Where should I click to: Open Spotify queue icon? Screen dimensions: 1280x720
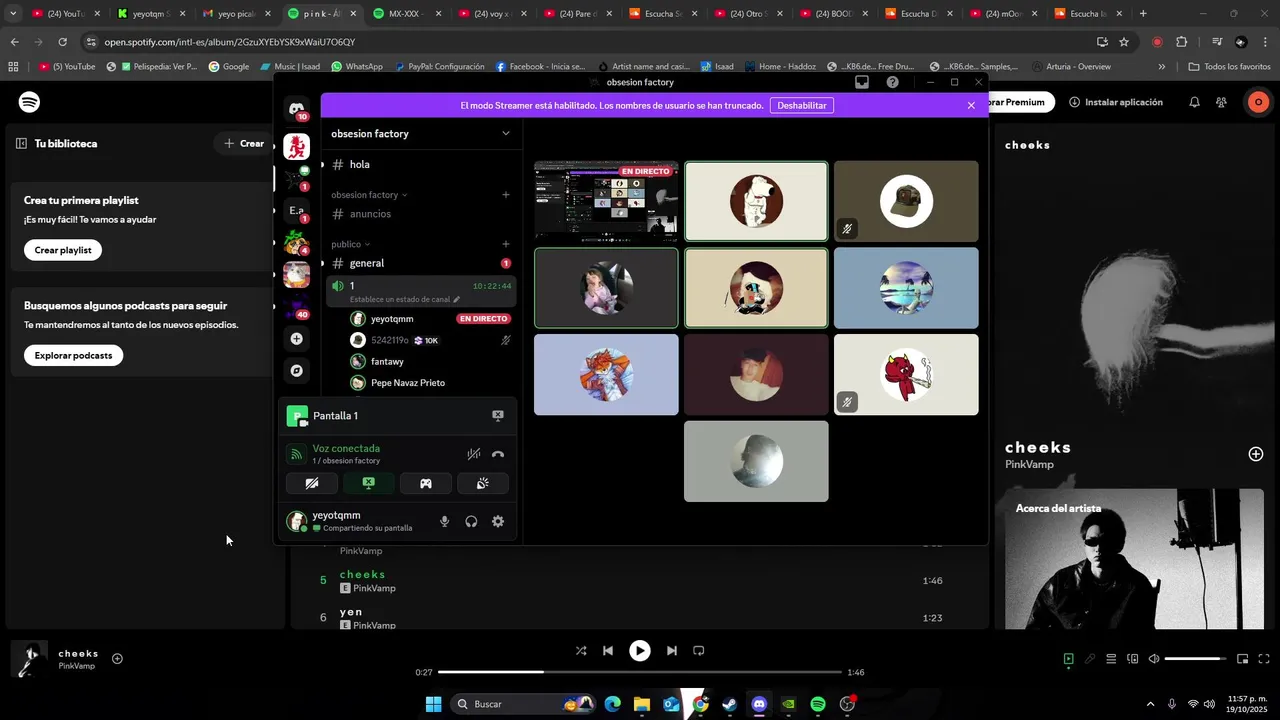(1111, 659)
